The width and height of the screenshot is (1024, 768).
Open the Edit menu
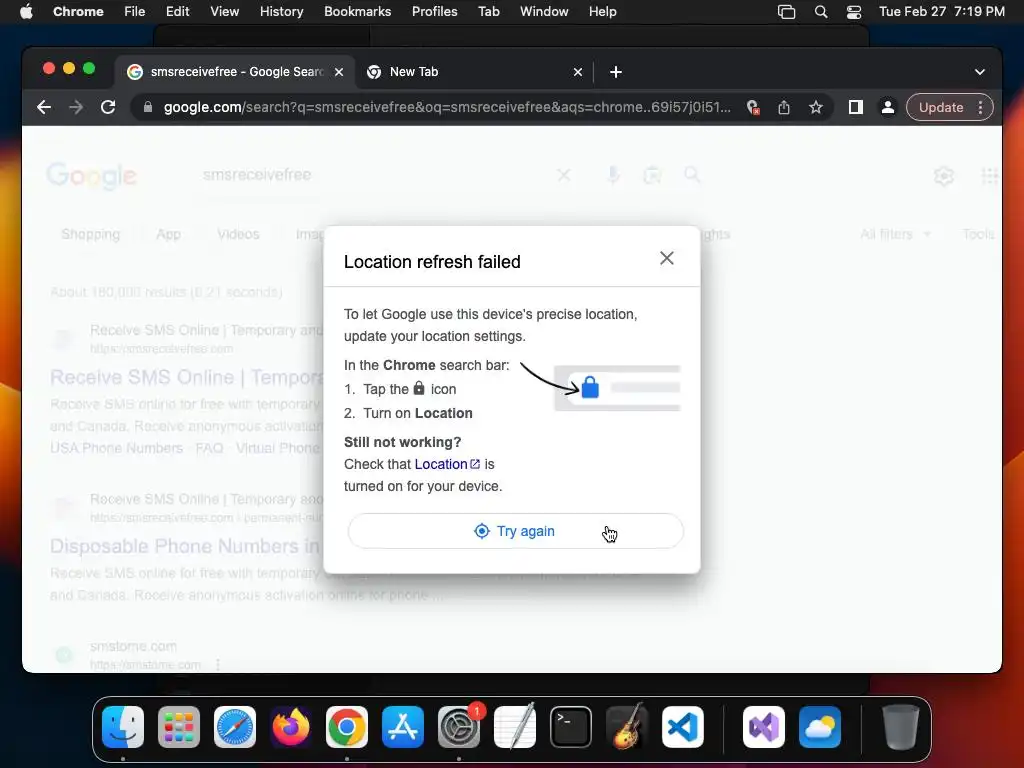click(x=177, y=12)
